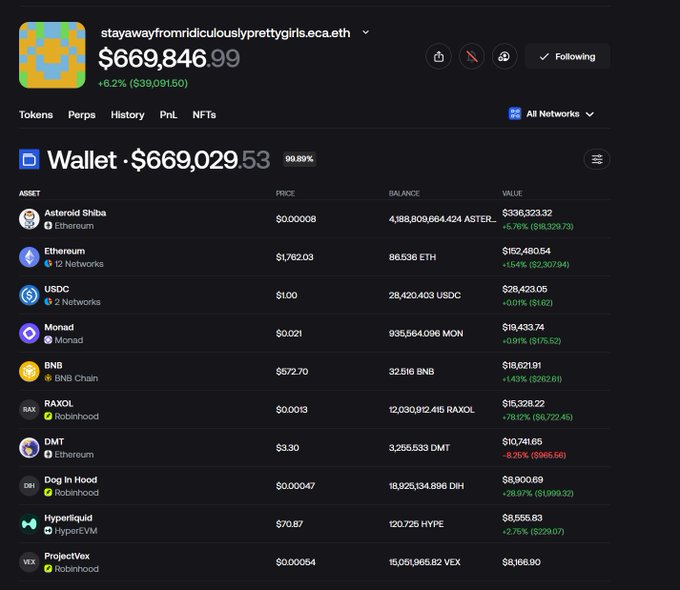Viewport: 680px width, 590px height.
Task: Click the 86.536 ETH balance
Action: point(412,257)
